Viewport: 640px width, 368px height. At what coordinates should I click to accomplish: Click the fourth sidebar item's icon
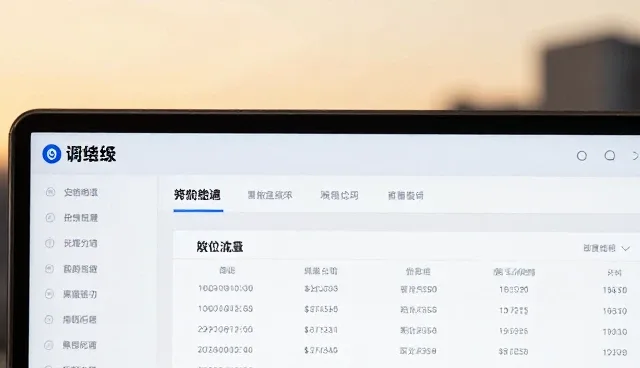pyautogui.click(x=49, y=268)
